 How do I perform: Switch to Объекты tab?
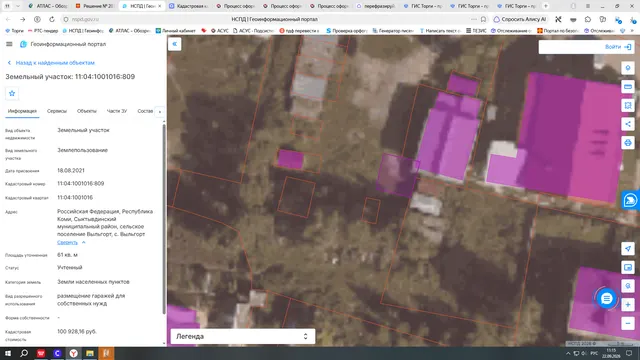point(87,111)
